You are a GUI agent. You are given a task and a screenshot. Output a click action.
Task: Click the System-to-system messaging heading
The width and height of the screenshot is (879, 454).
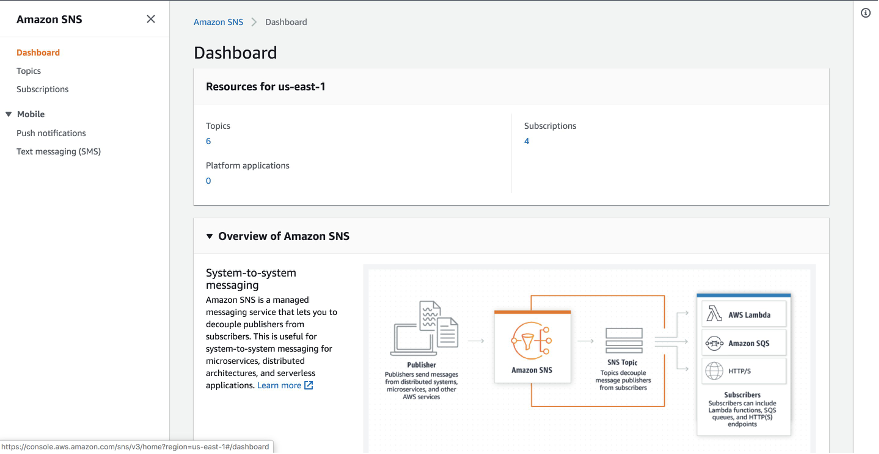(x=251, y=279)
